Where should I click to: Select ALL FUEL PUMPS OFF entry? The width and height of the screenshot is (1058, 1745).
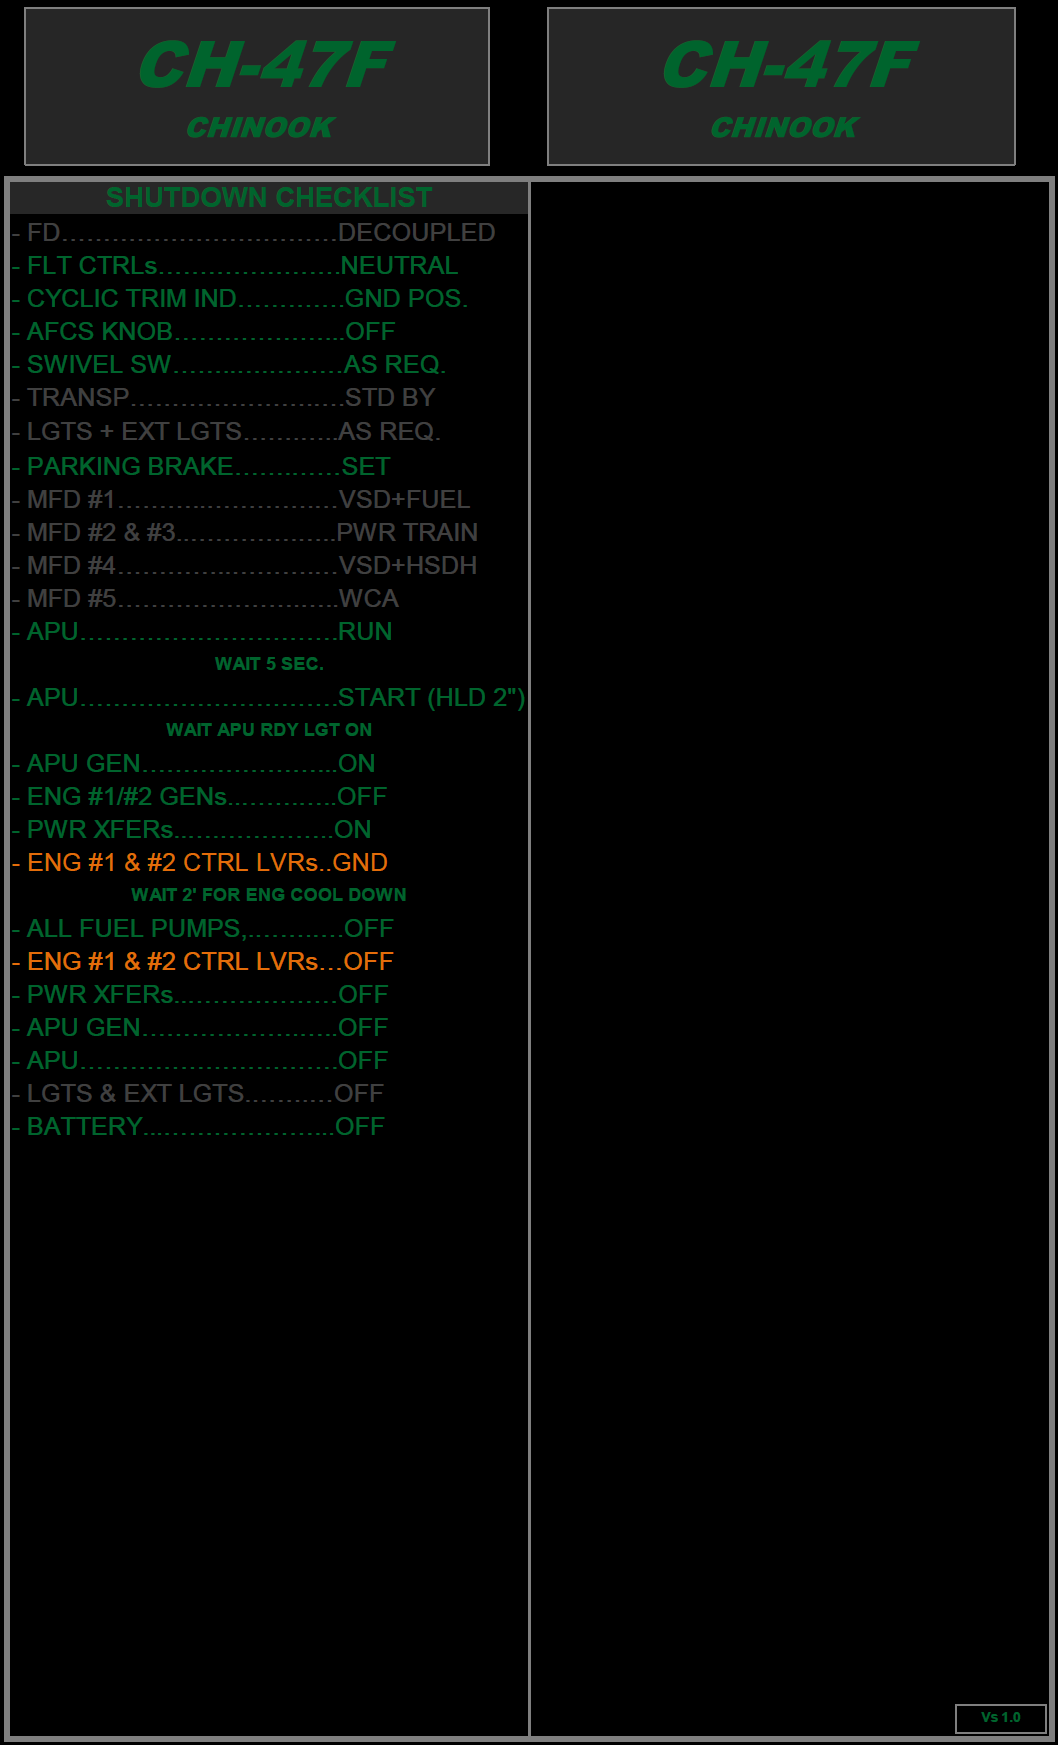click(x=203, y=928)
